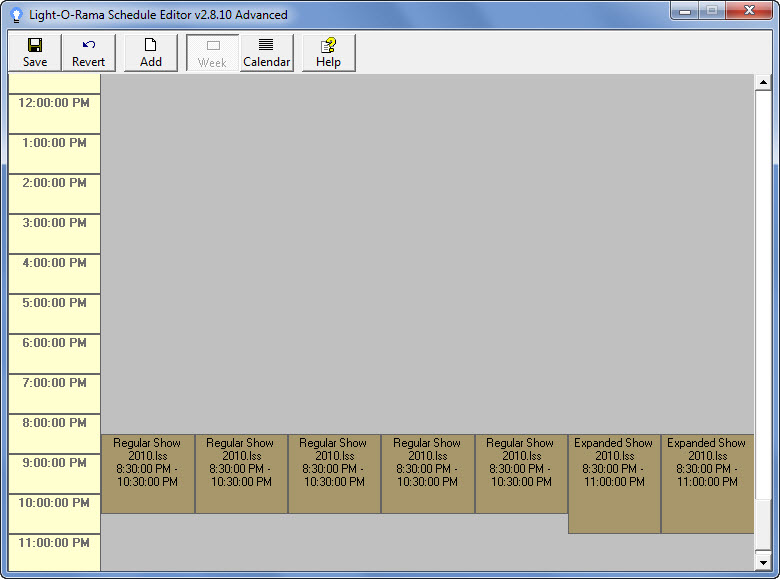
Task: Click the 6:00:00 PM time label
Action: 54,354
